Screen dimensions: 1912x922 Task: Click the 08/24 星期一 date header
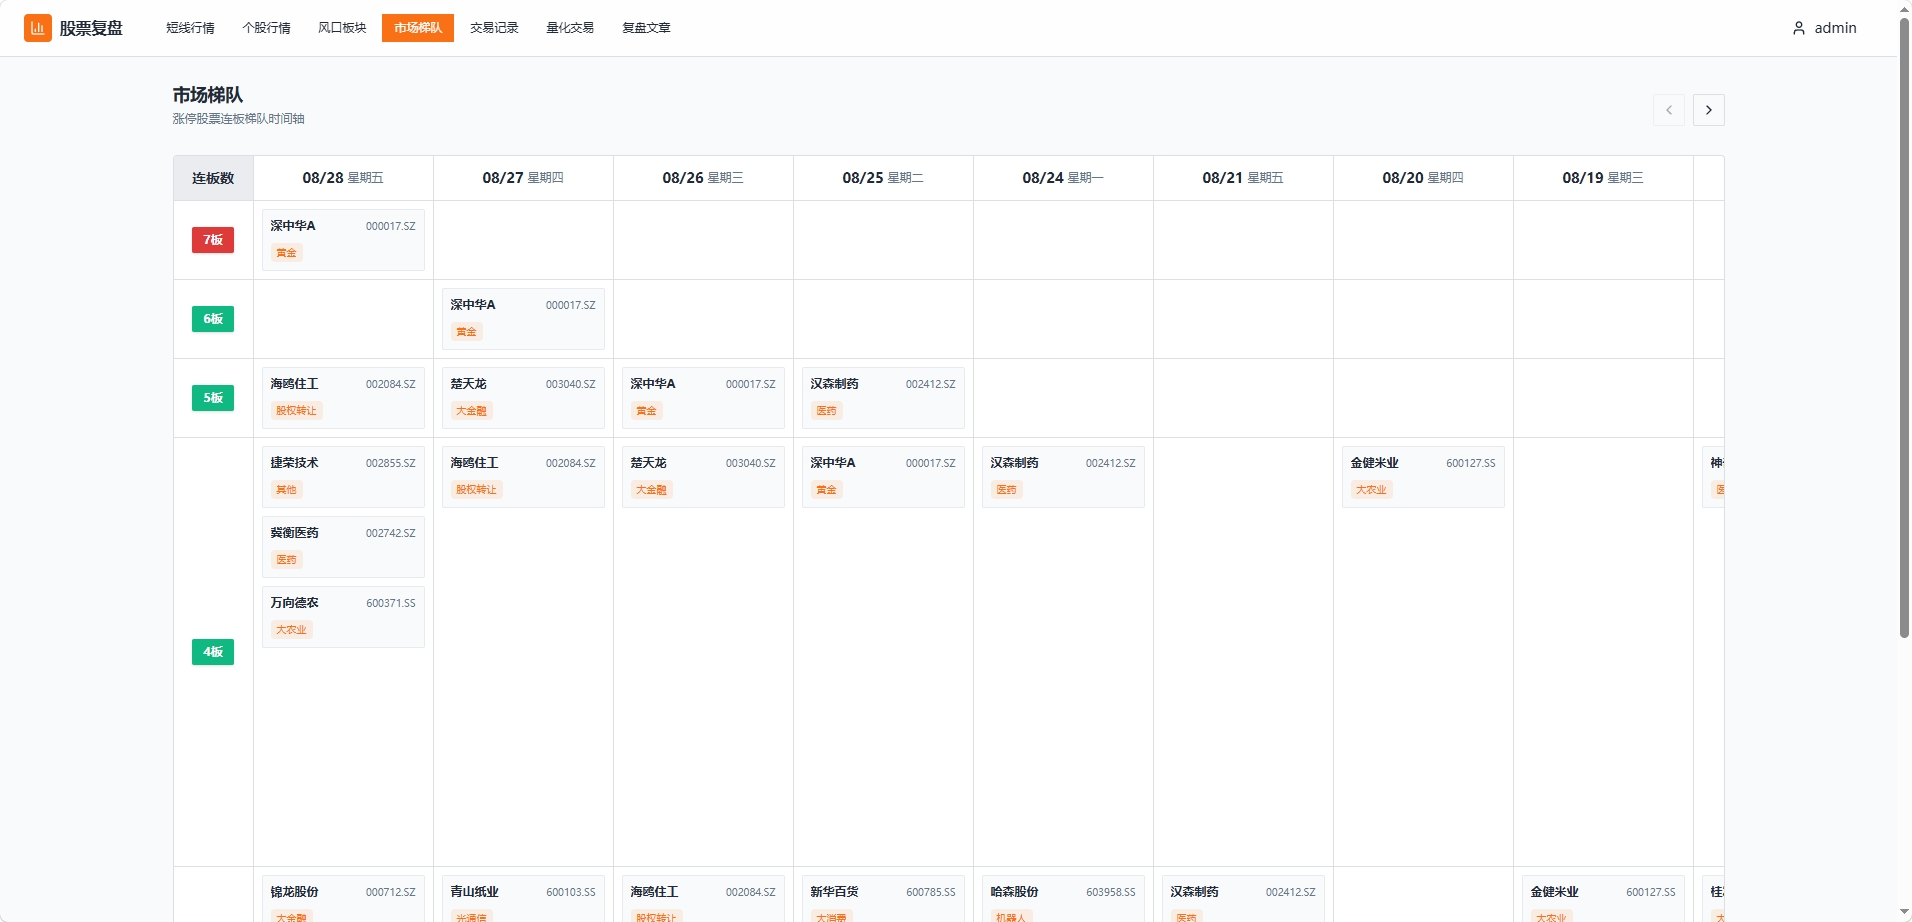1063,178
